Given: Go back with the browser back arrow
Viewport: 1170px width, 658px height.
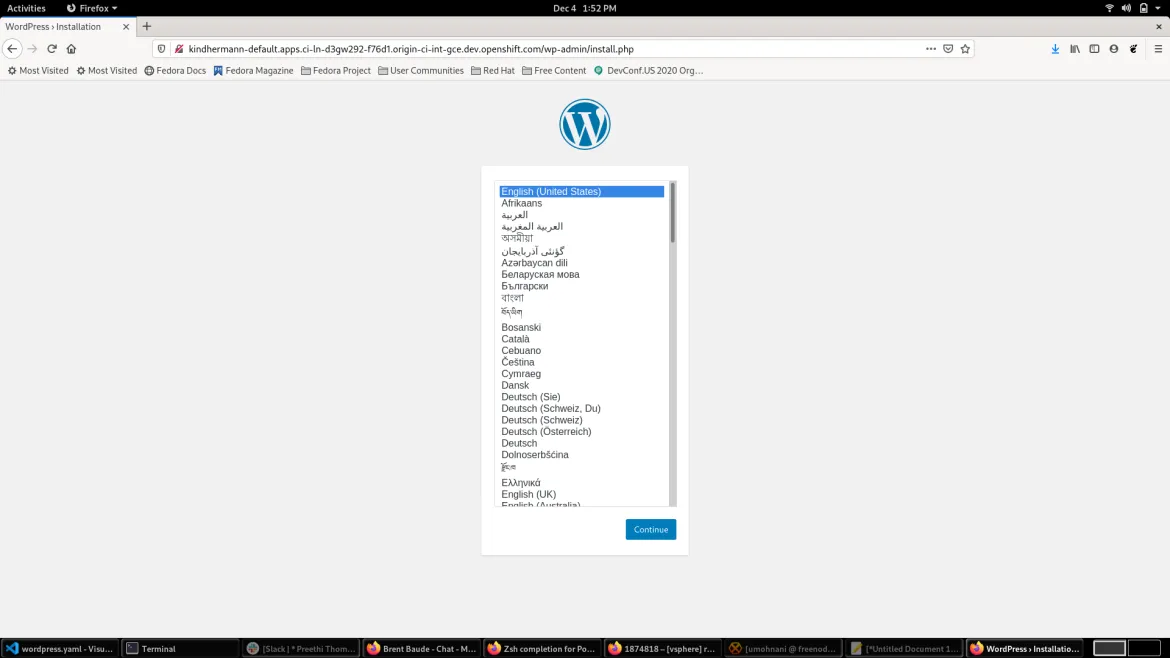Looking at the screenshot, I should 12,48.
